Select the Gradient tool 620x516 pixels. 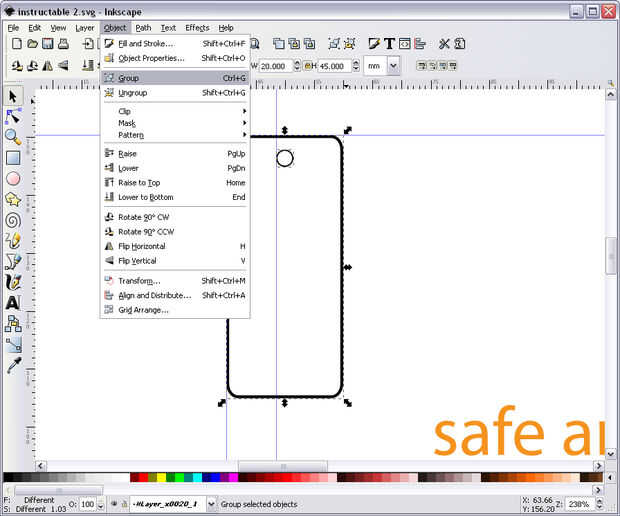click(x=13, y=344)
